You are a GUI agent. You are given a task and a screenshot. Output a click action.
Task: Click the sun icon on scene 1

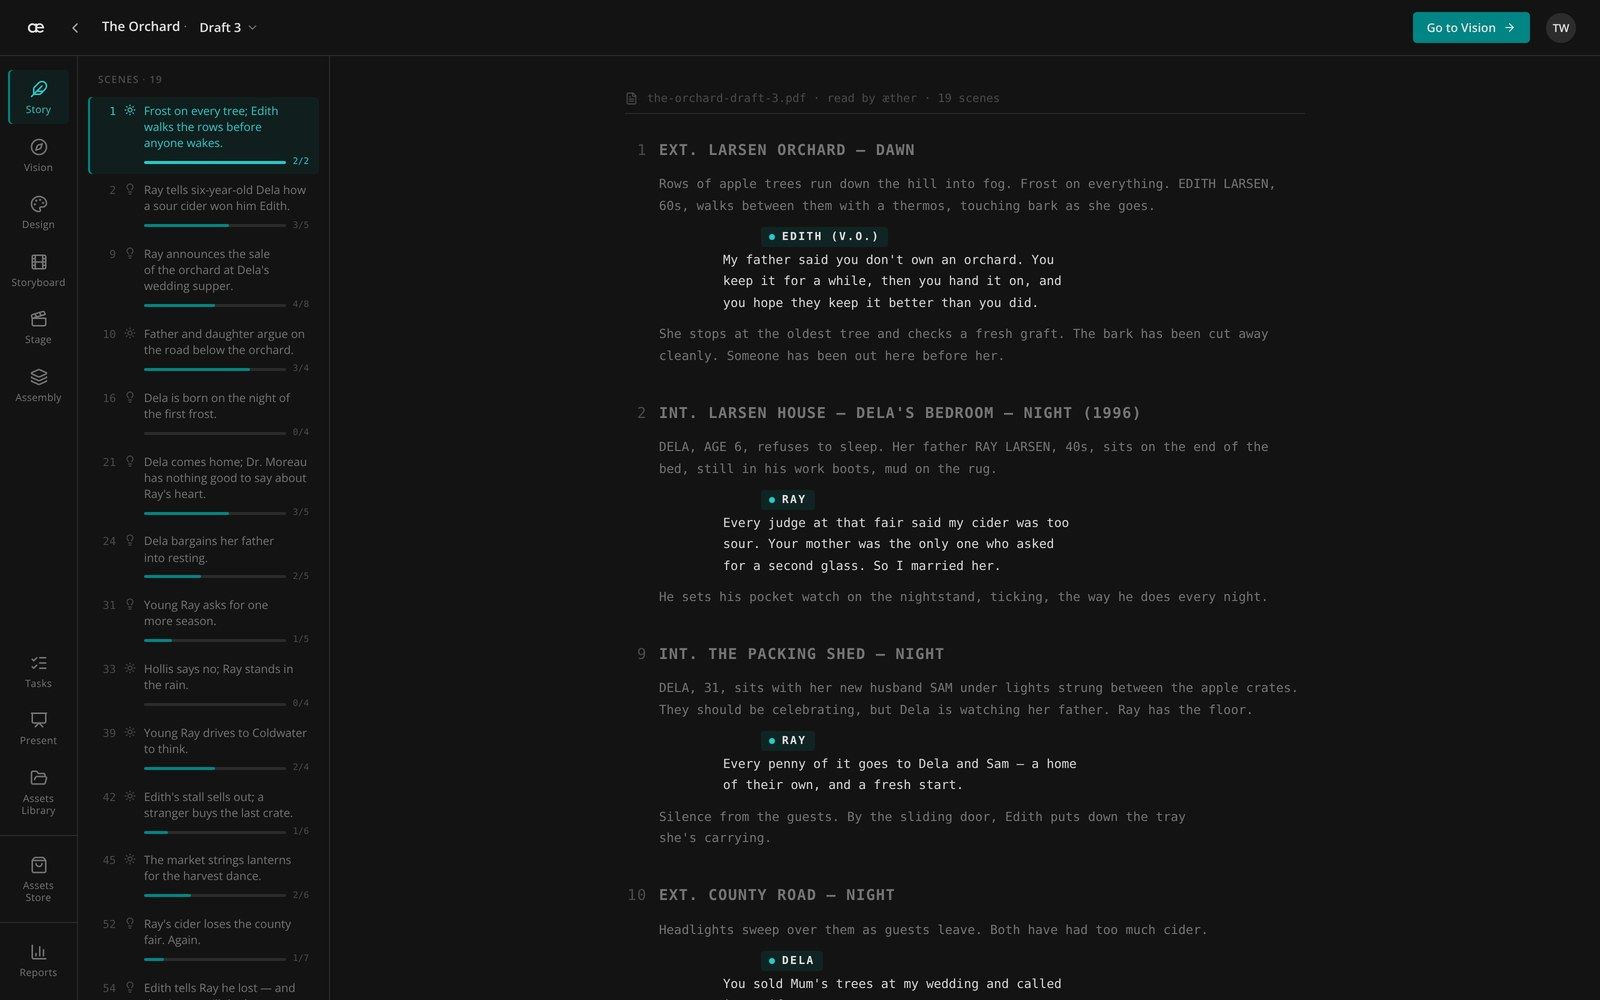pos(130,110)
